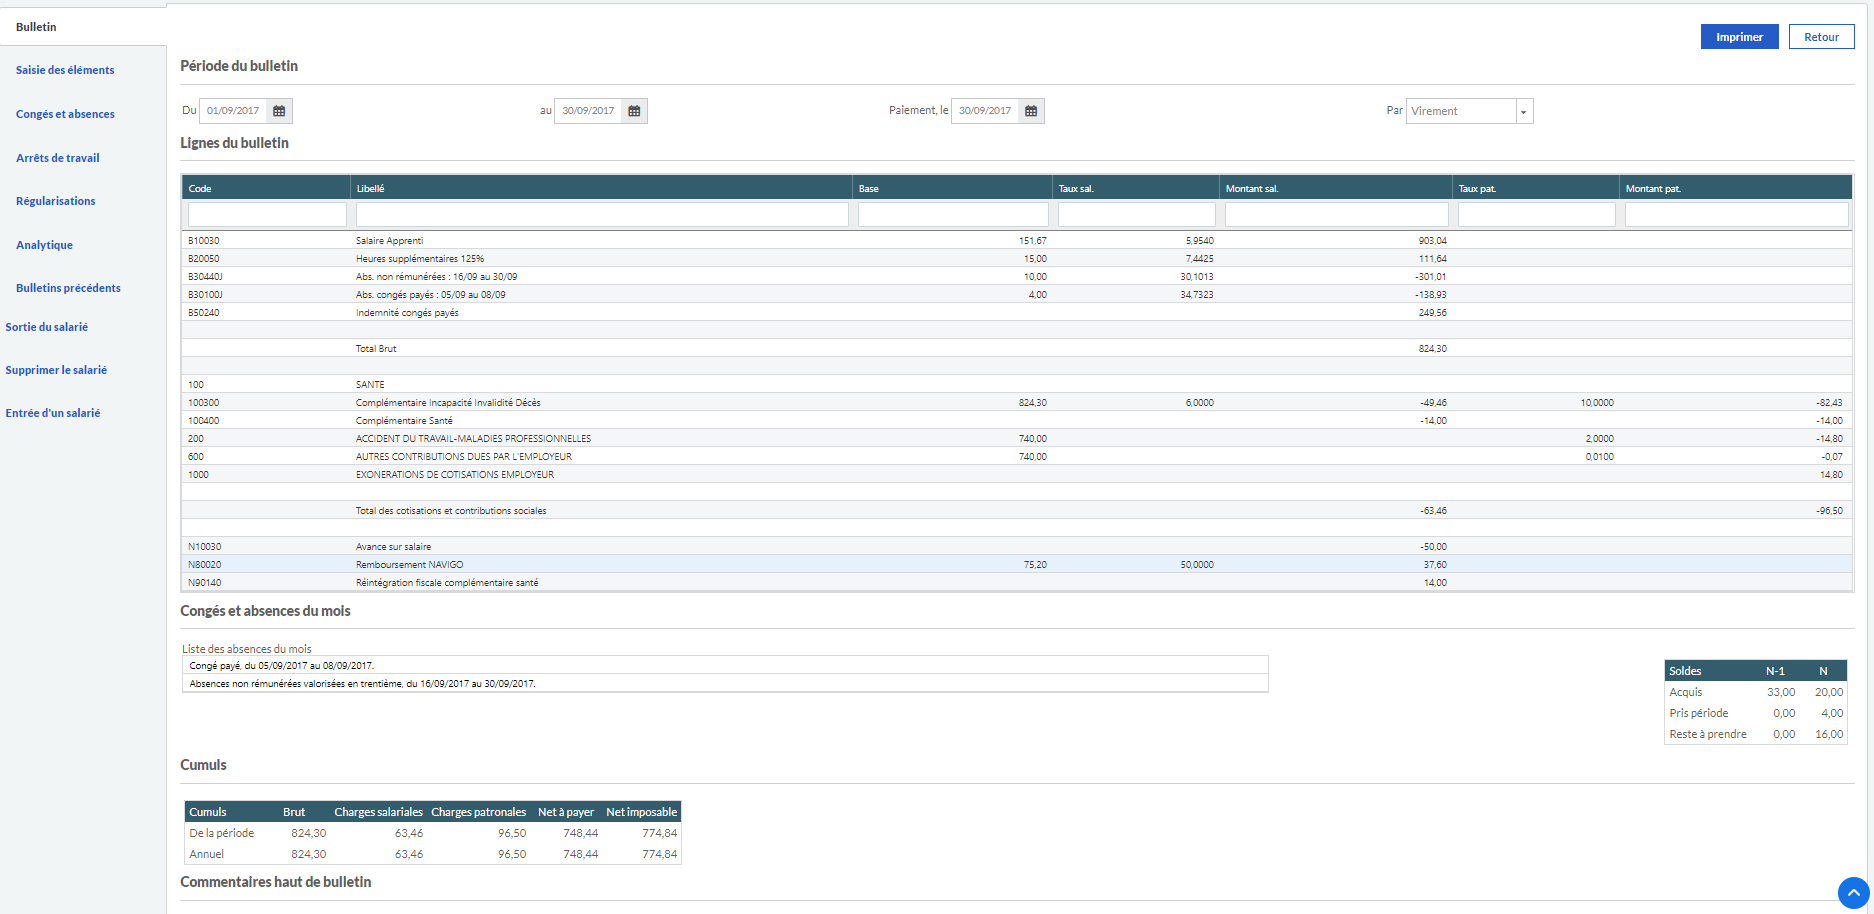Select the Total Brut row

(x=1017, y=349)
